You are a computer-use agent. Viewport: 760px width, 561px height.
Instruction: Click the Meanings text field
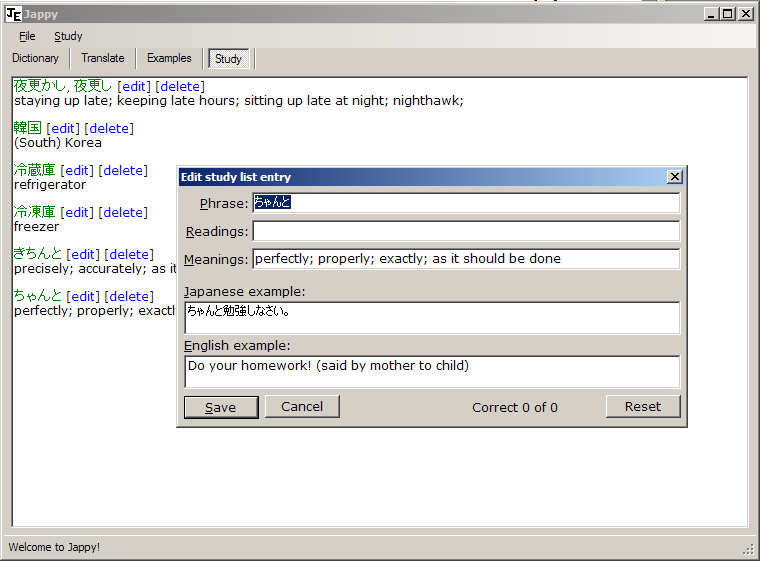[465, 259]
